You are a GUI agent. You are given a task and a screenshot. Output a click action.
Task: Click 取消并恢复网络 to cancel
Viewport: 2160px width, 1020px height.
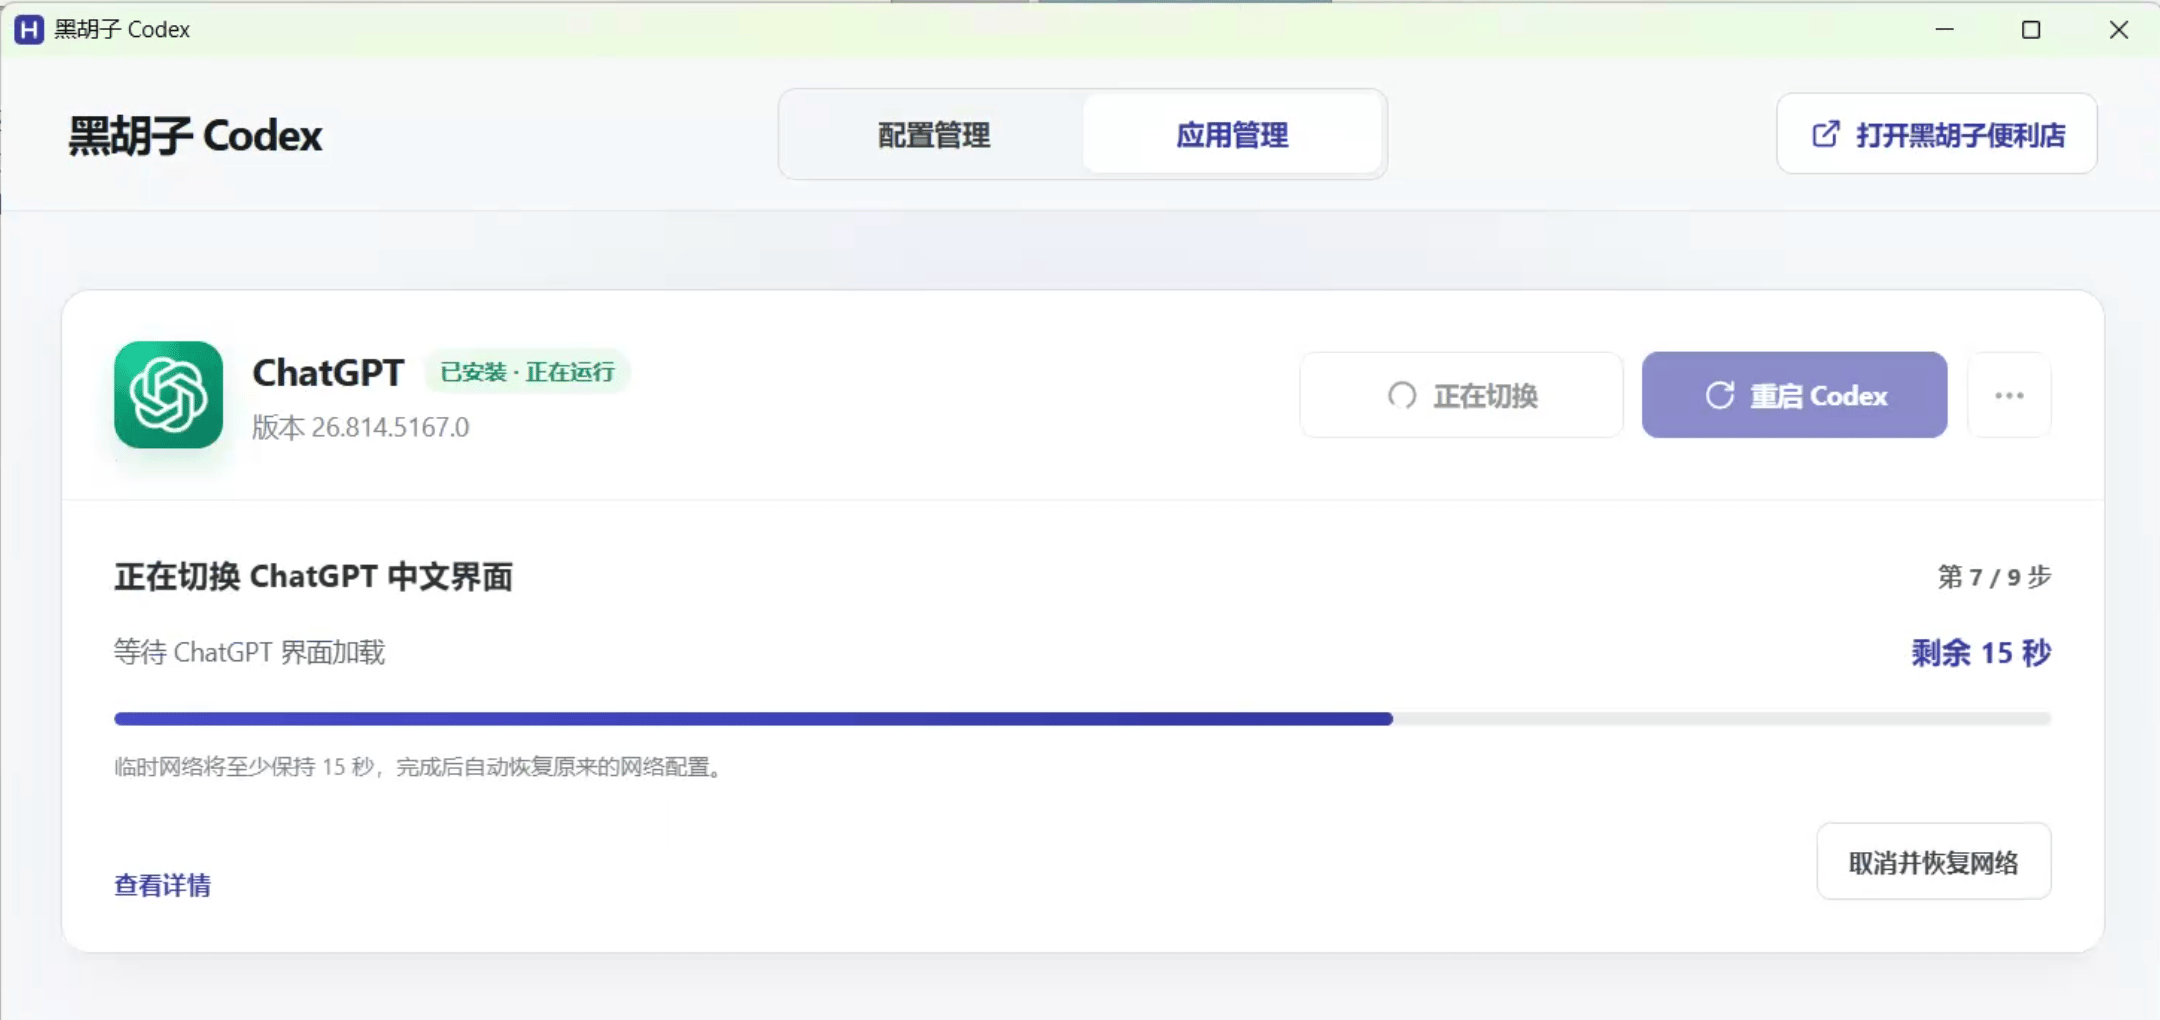pos(1934,862)
